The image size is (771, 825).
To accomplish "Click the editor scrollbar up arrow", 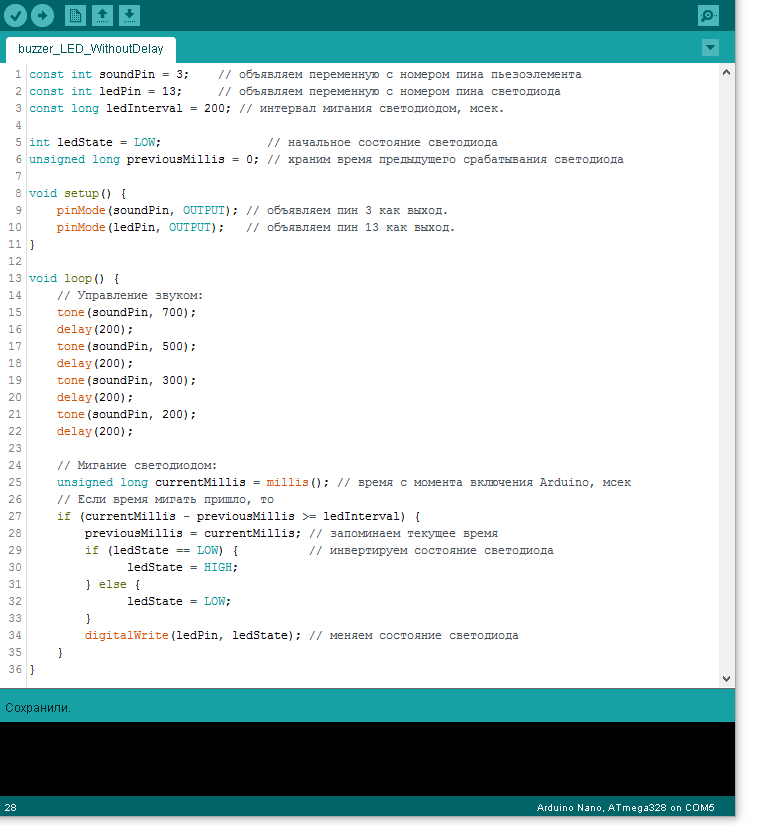I will click(726, 73).
